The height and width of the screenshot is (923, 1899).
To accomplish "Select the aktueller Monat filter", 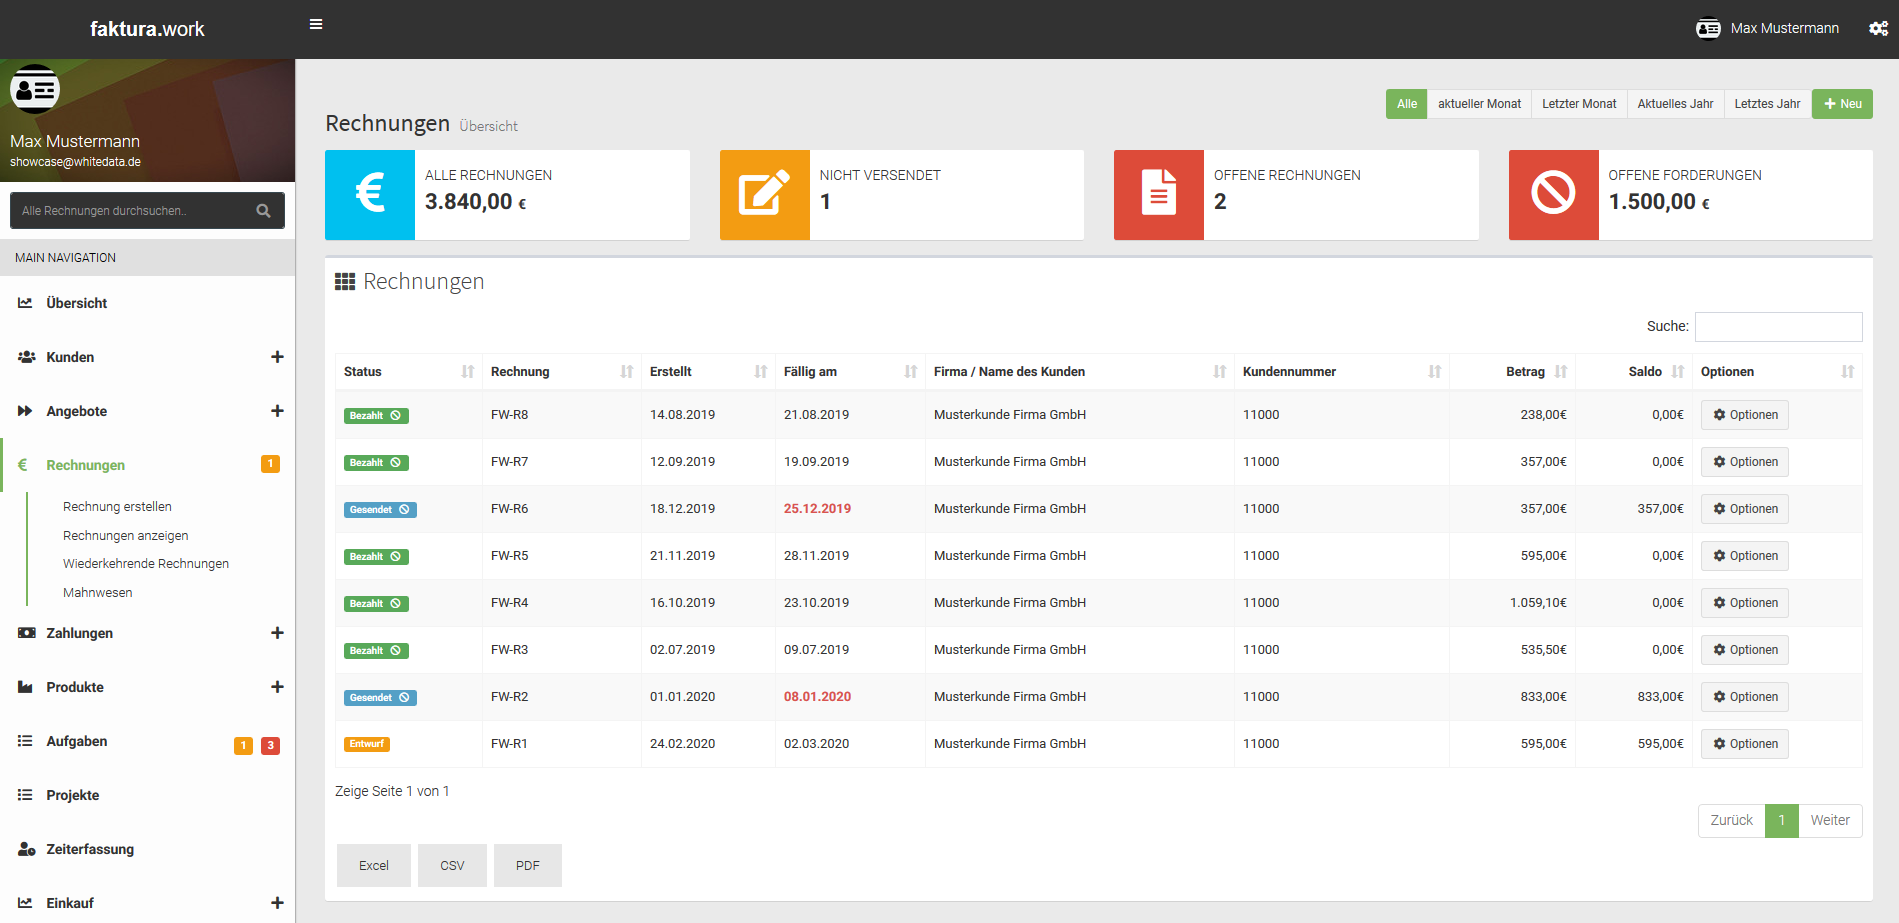I will [1479, 104].
